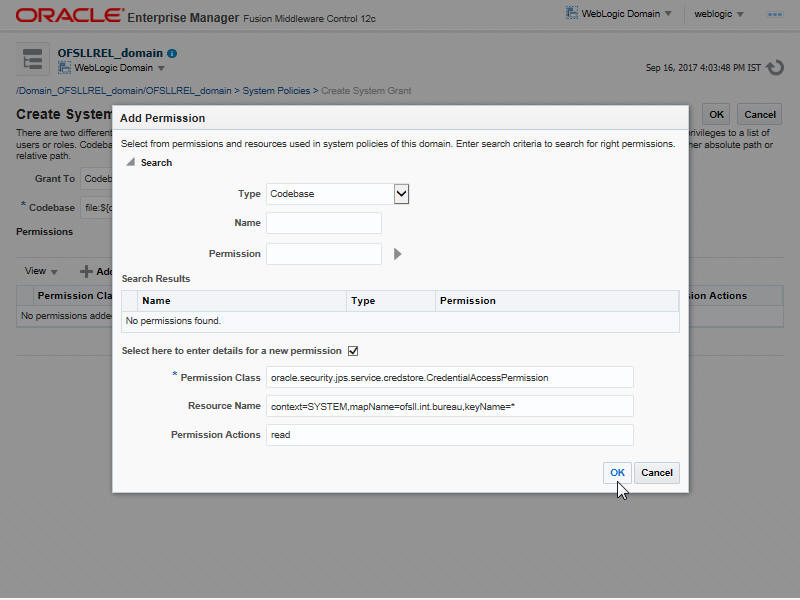
Task: Click the domain navigation tree icon
Action: pyautogui.click(x=33, y=59)
